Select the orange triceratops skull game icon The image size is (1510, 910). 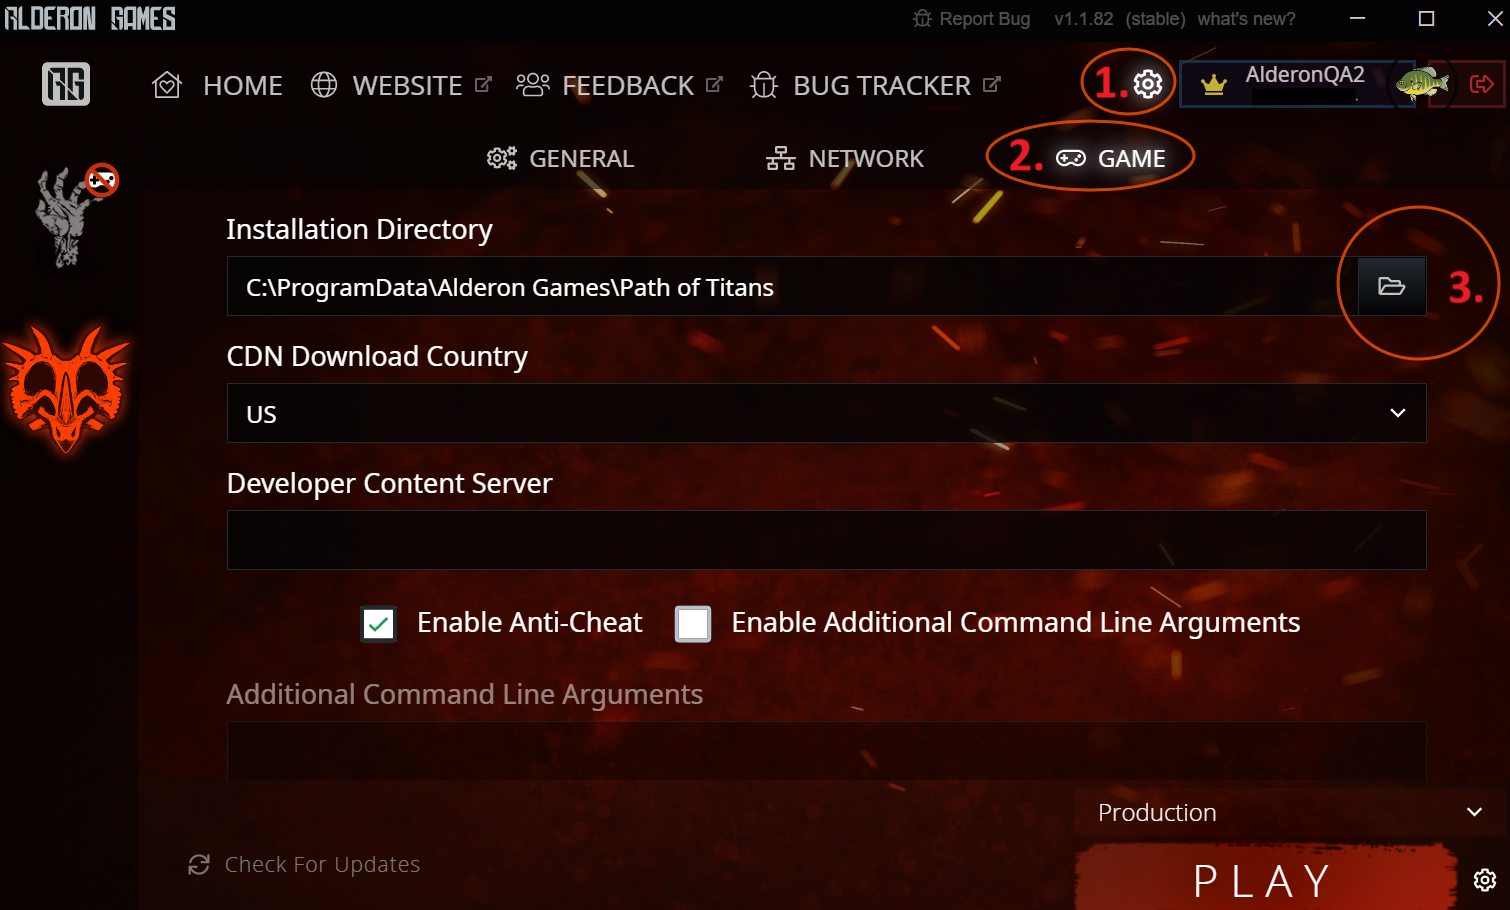click(66, 388)
